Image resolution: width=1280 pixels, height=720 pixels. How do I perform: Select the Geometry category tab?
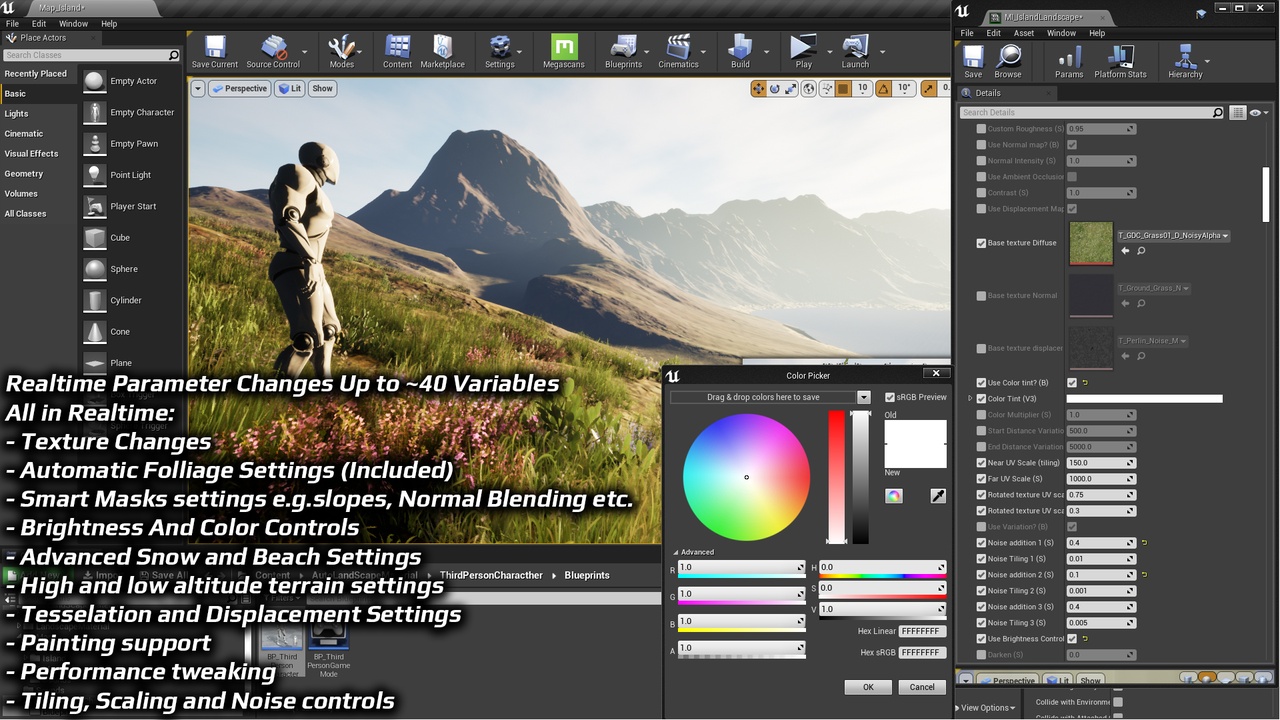point(24,174)
